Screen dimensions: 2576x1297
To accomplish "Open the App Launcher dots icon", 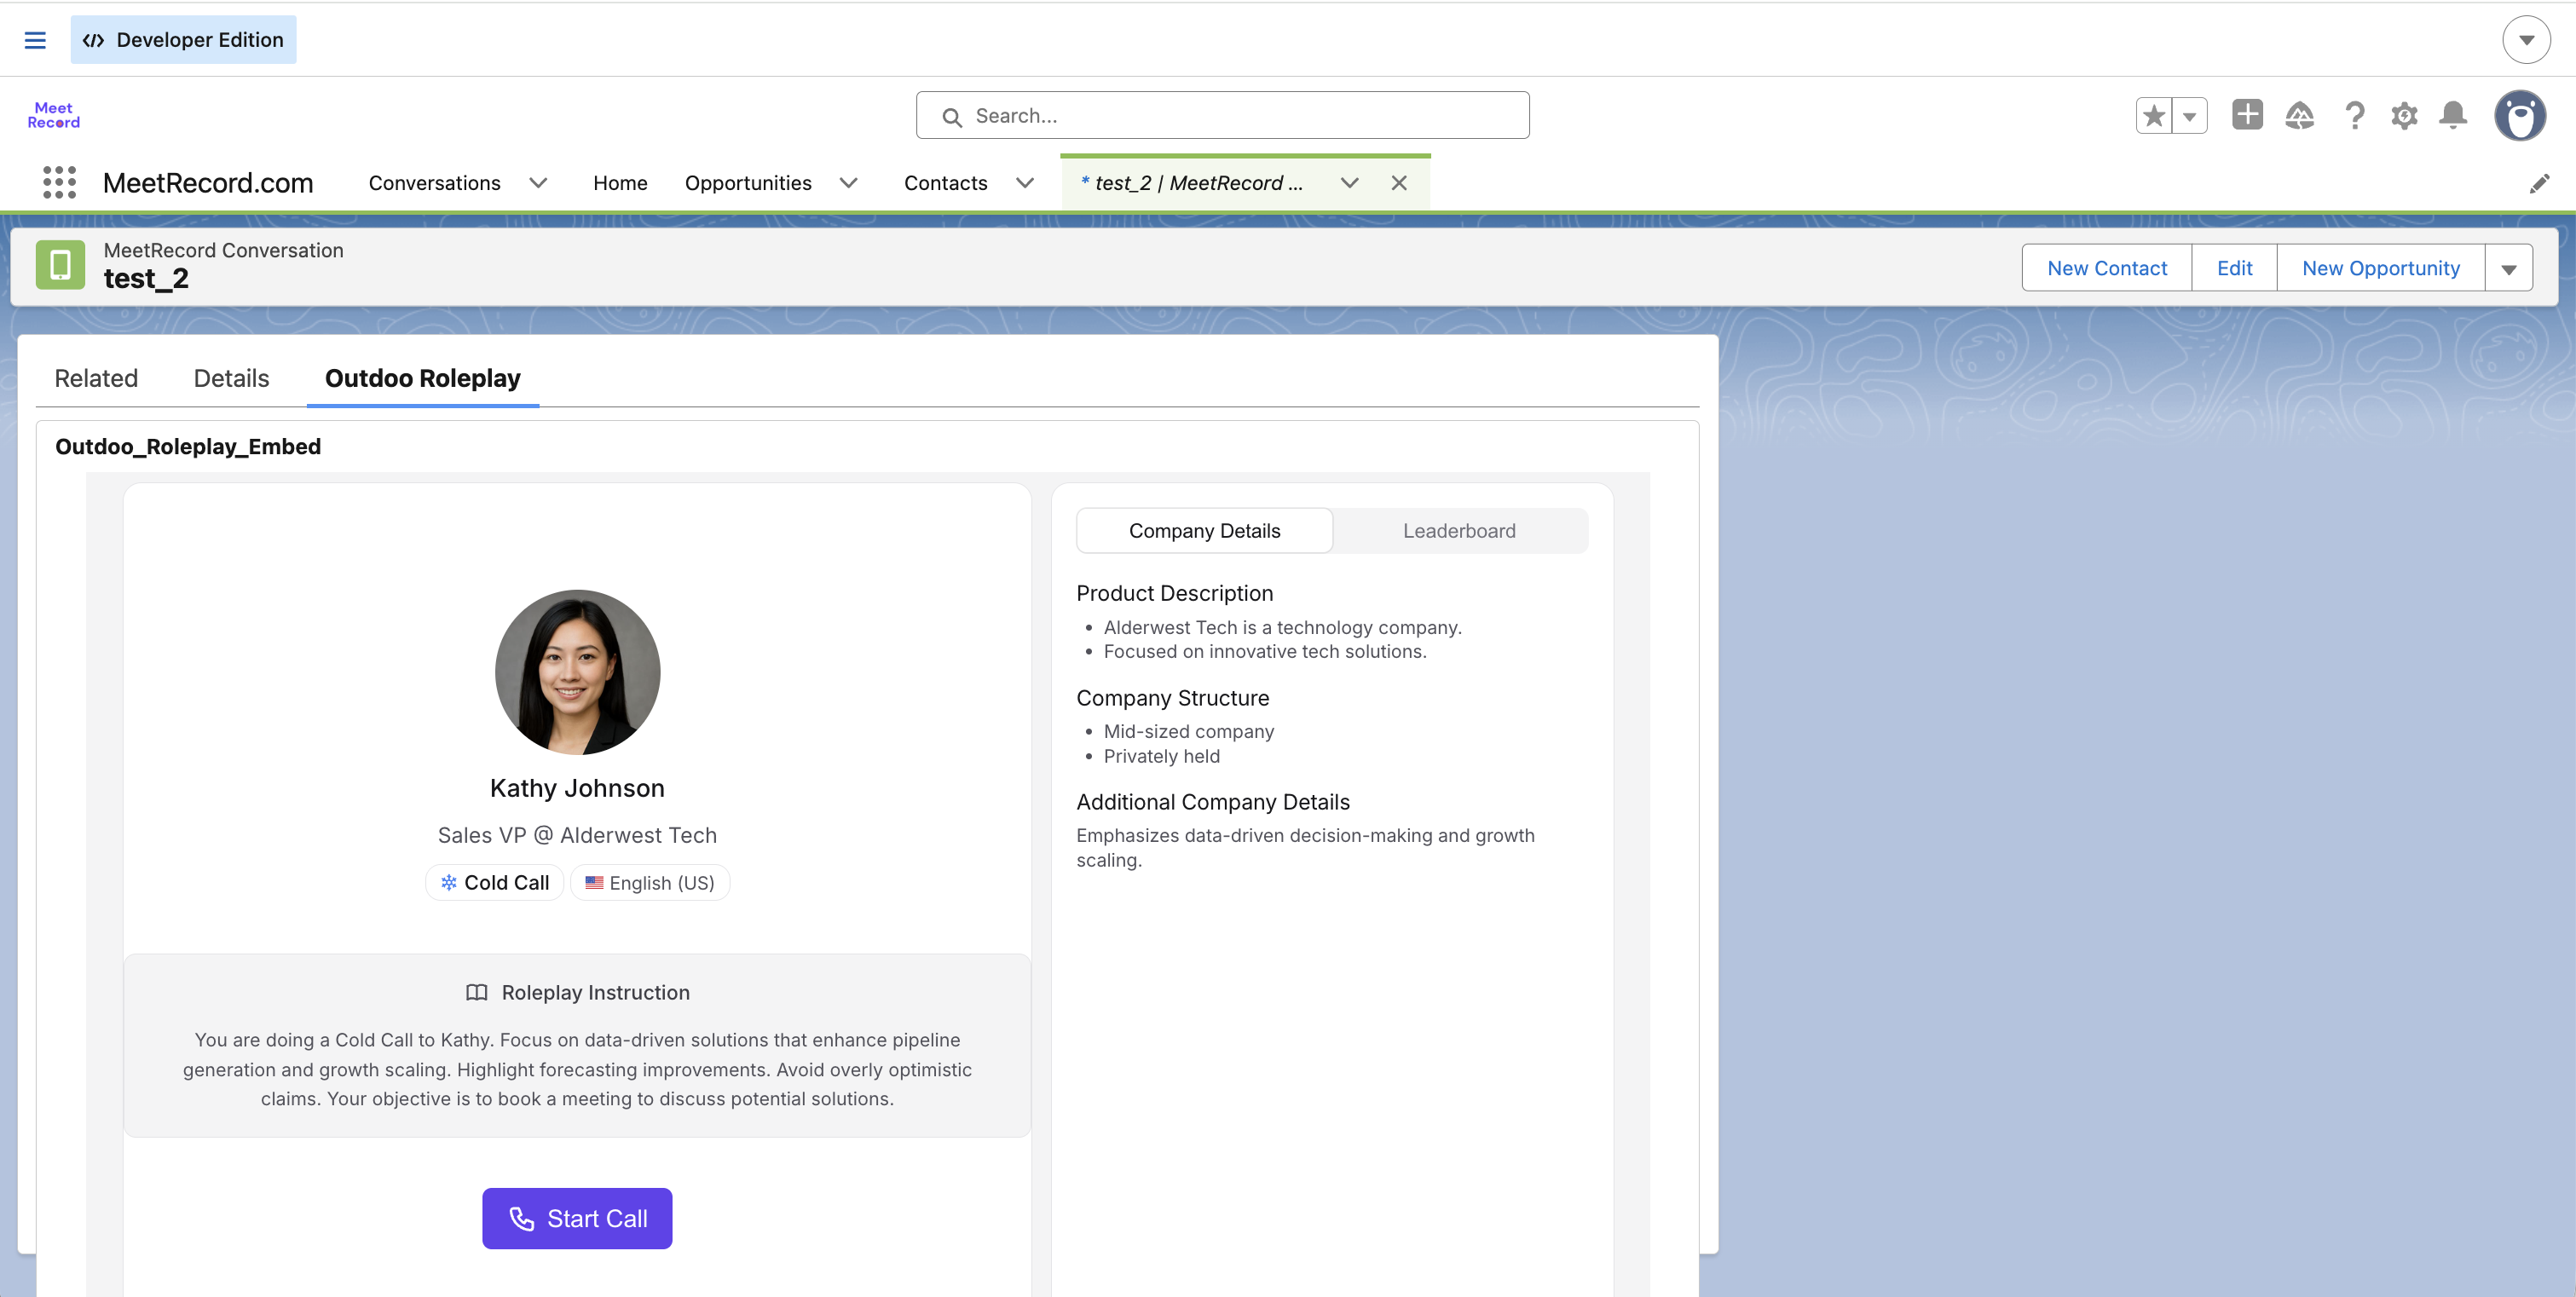I will [x=59, y=183].
